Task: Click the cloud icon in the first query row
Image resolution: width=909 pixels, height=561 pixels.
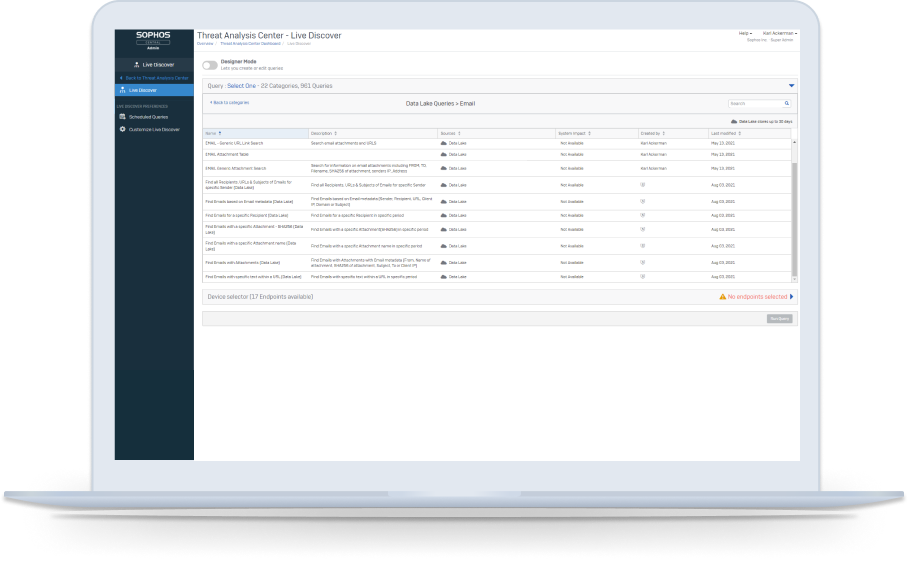Action: point(443,143)
